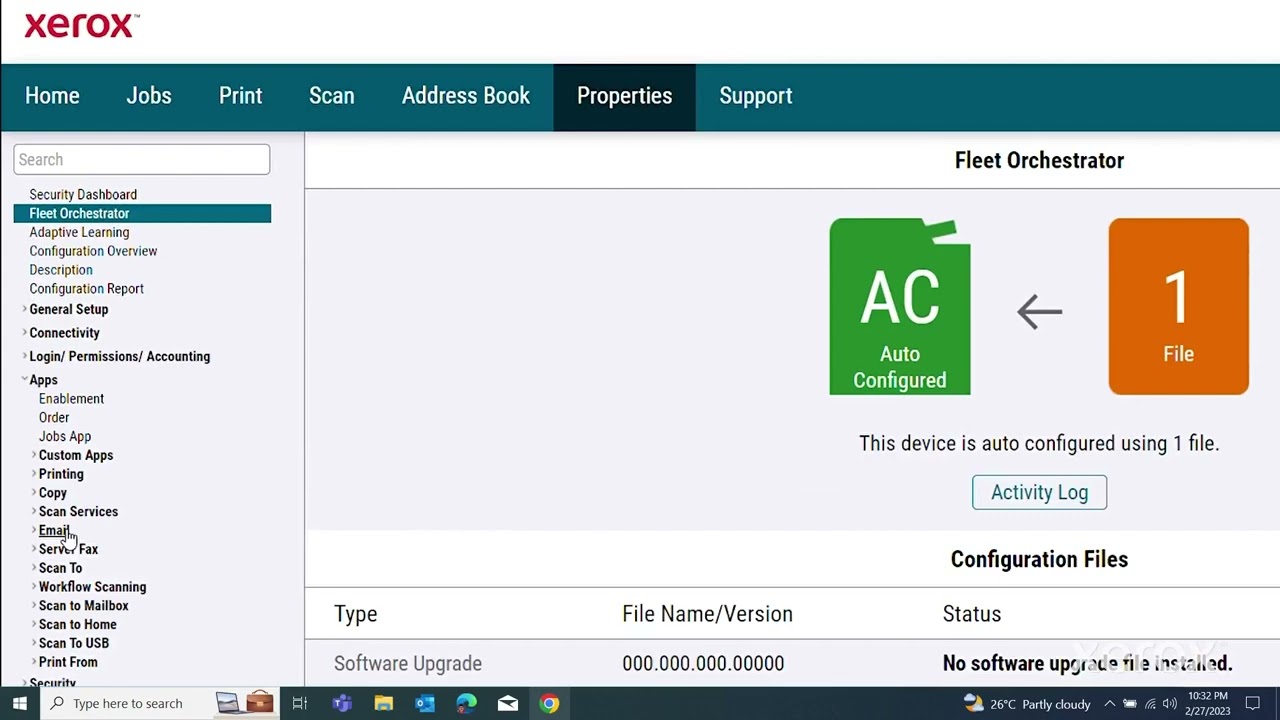Open Microsoft Edge from the taskbar
This screenshot has width=1280, height=720.
click(467, 703)
